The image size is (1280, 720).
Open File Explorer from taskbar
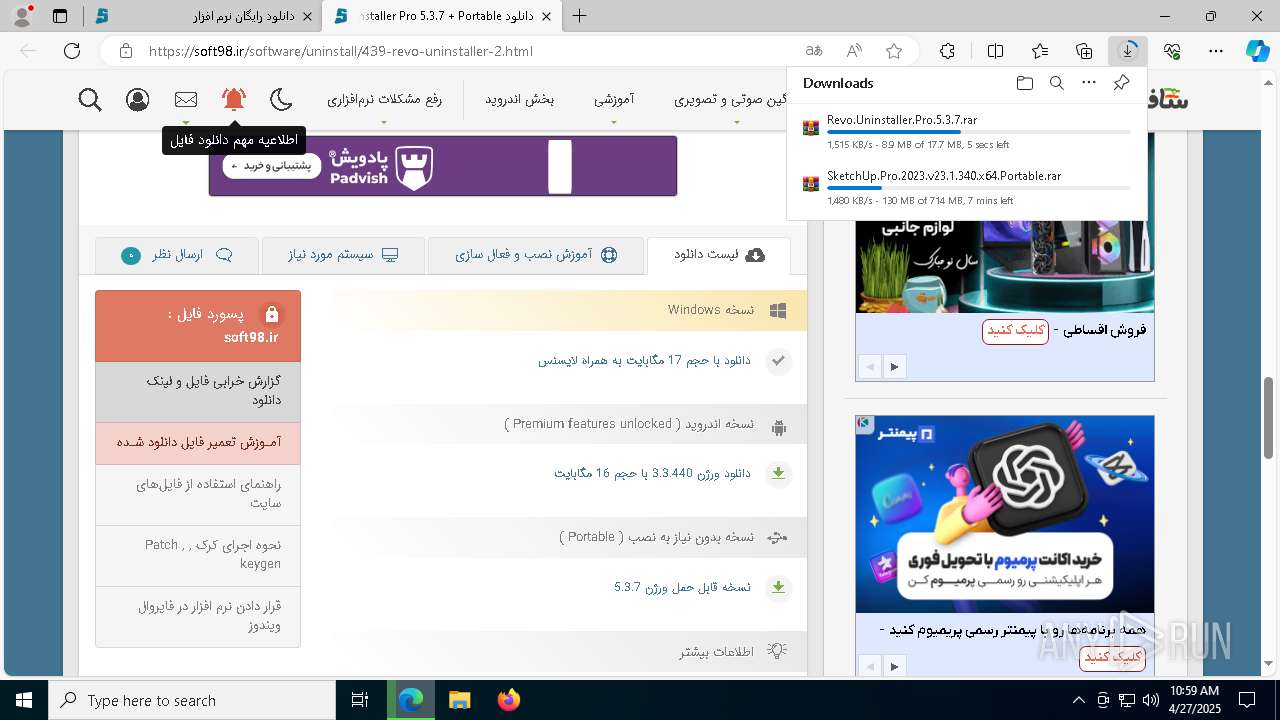coord(459,700)
